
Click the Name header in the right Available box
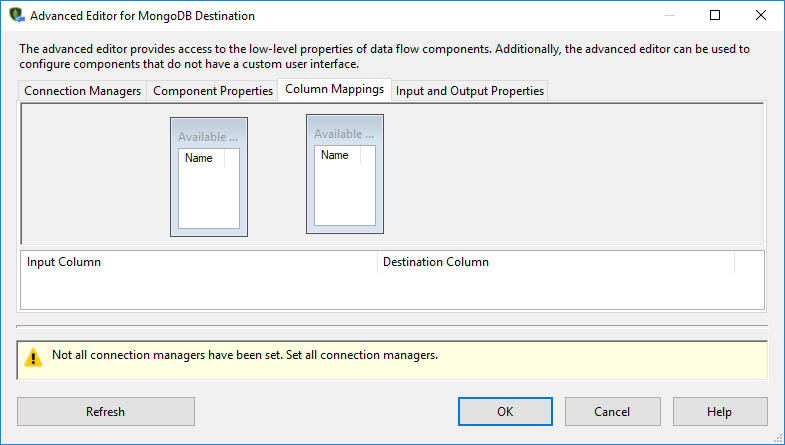(337, 155)
